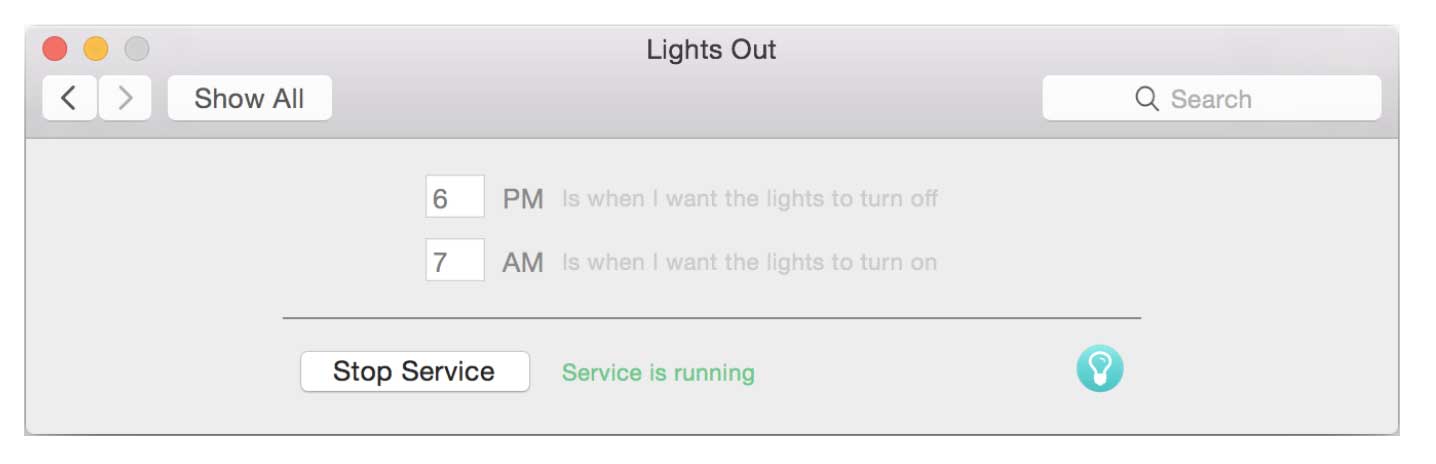1436x464 pixels.
Task: Click the gray zoom window button
Action: click(136, 48)
